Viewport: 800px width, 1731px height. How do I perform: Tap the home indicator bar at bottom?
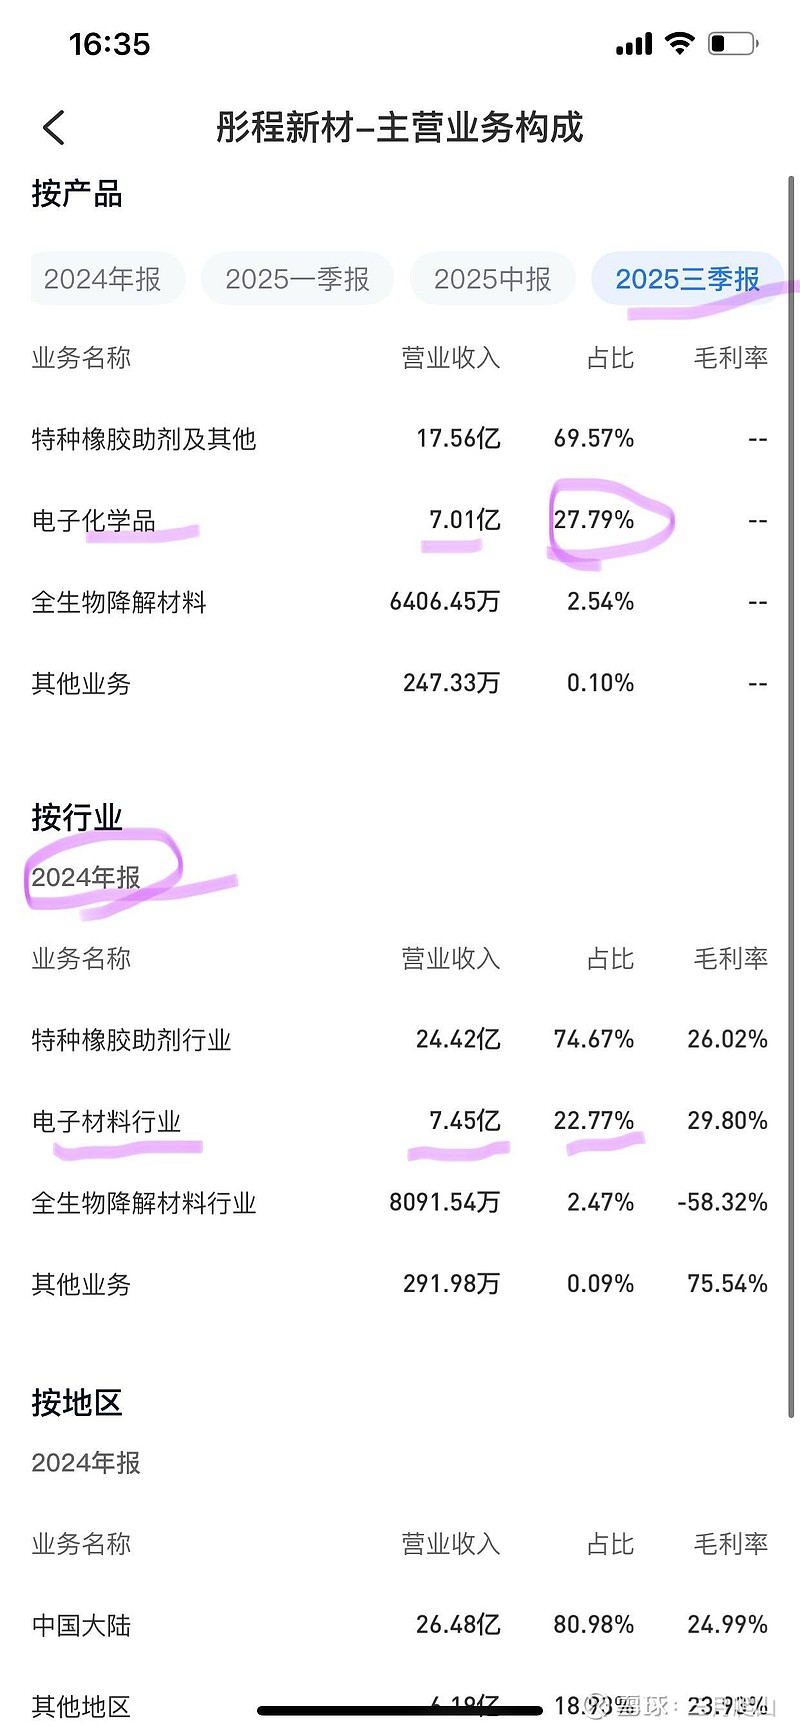pos(399,1711)
